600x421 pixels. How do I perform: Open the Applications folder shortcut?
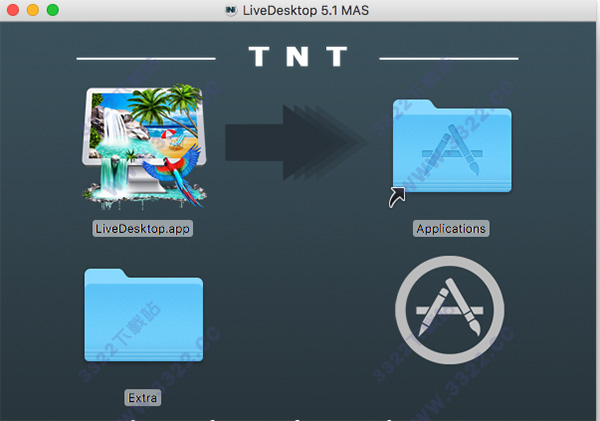[452, 147]
